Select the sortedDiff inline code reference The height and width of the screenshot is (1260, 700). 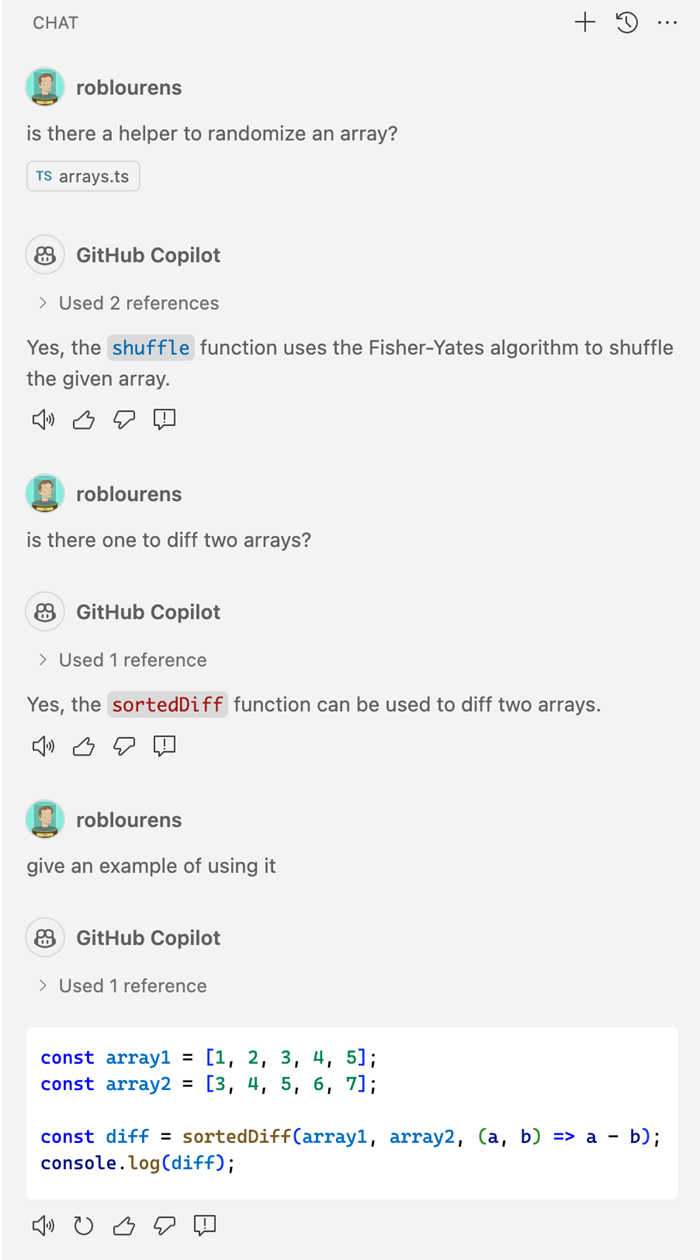click(167, 705)
